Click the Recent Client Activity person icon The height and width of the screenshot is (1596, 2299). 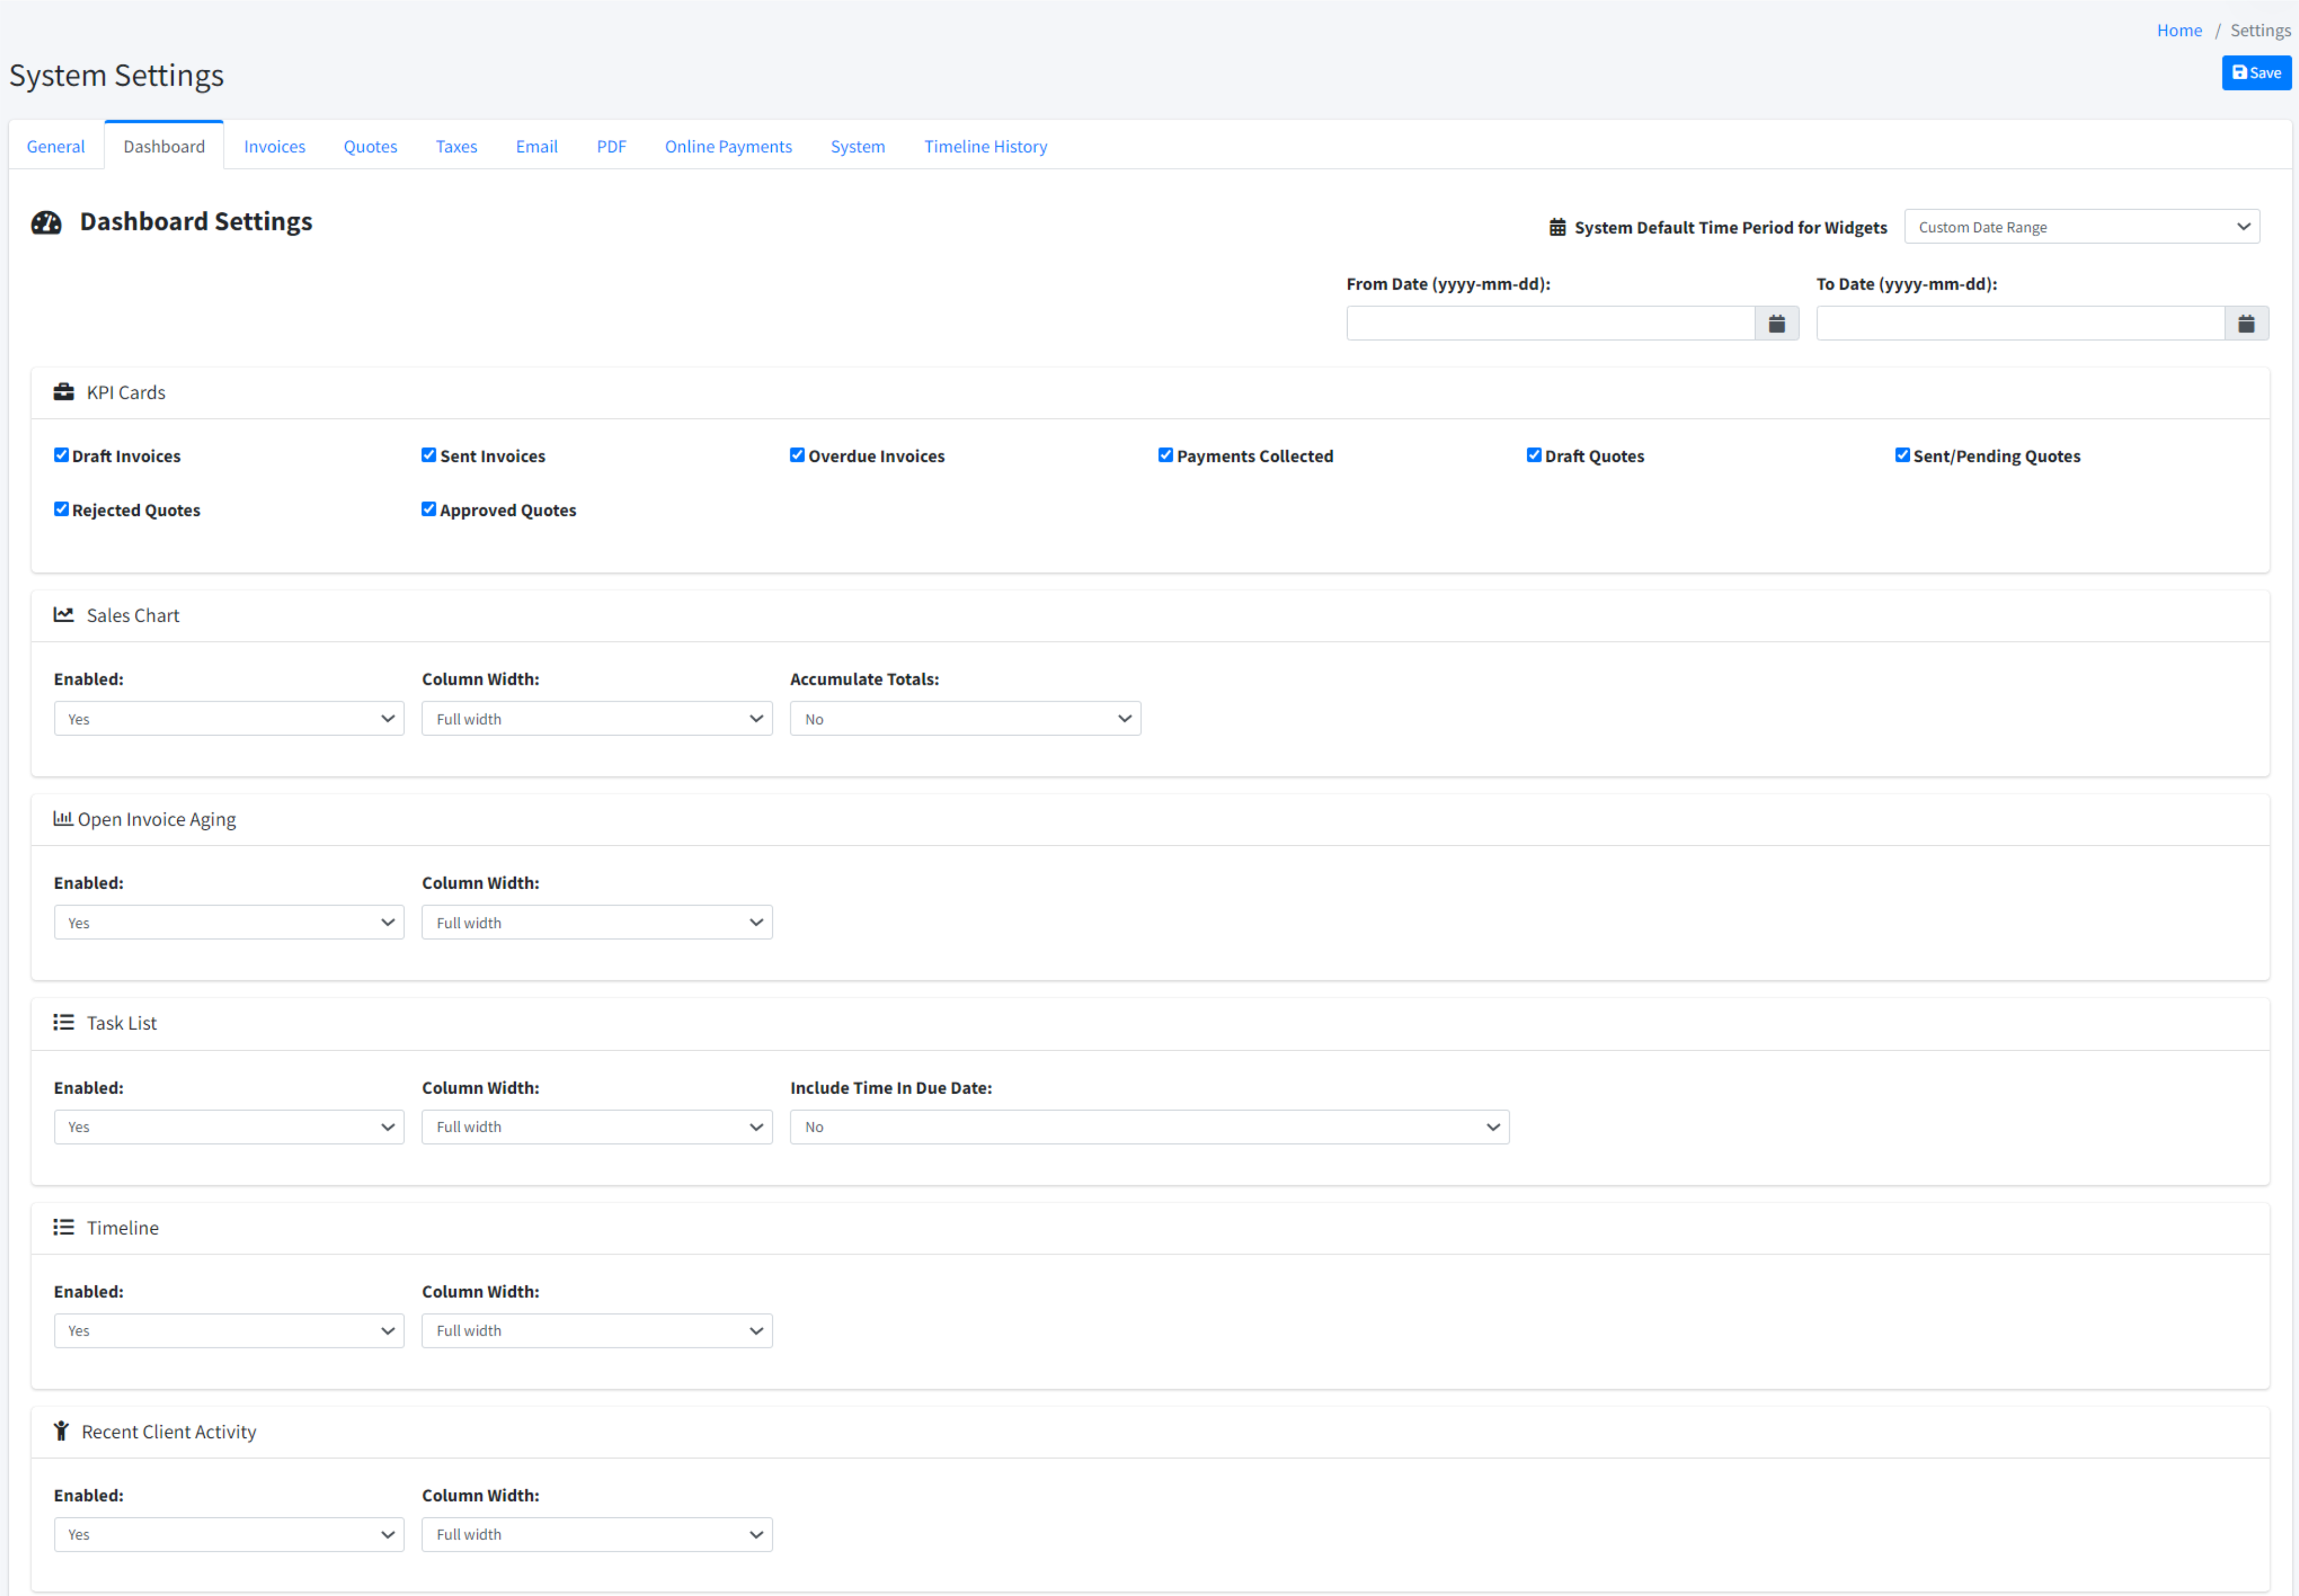click(61, 1431)
